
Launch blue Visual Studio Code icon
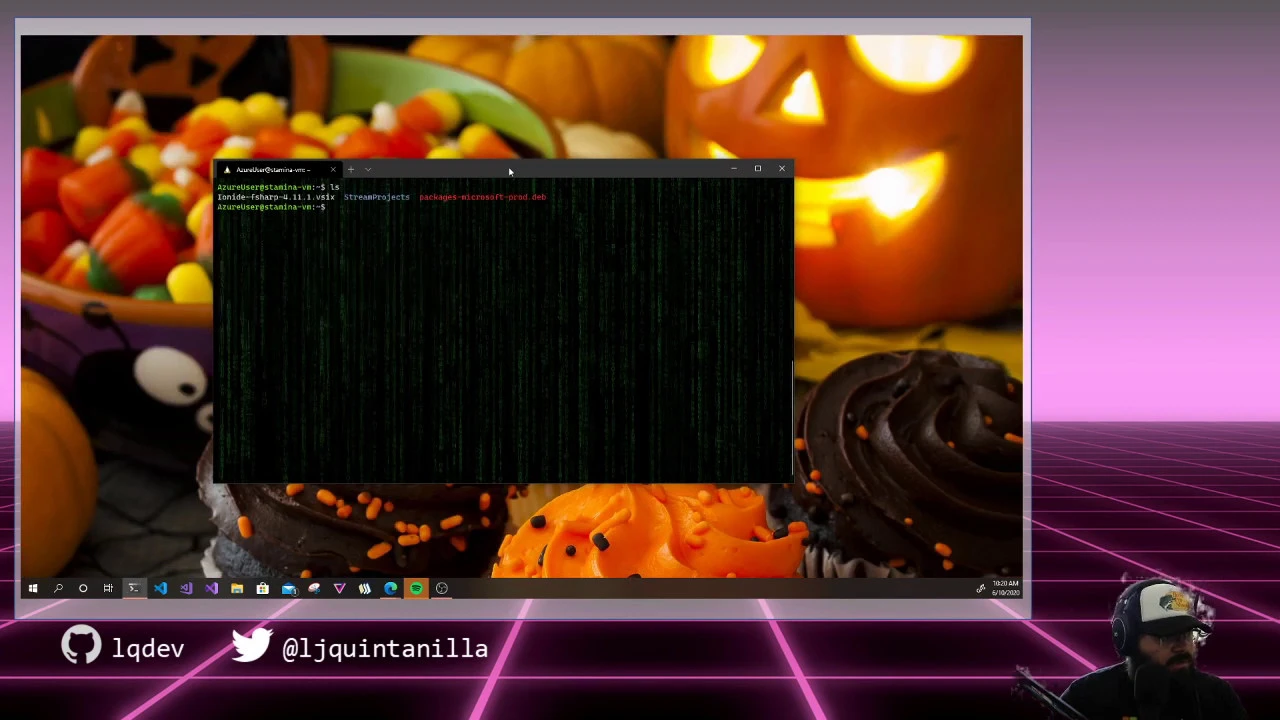[160, 588]
